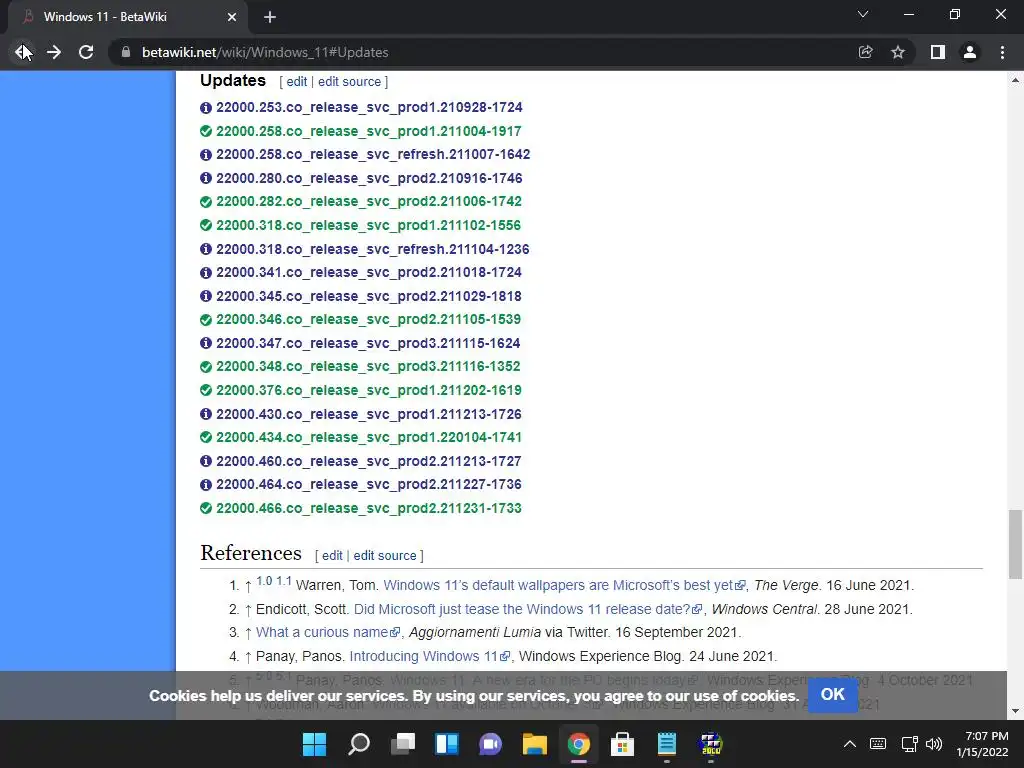Open build 22000.253.co_release_svc_prod1.210928-1724
The image size is (1024, 768).
pos(369,107)
